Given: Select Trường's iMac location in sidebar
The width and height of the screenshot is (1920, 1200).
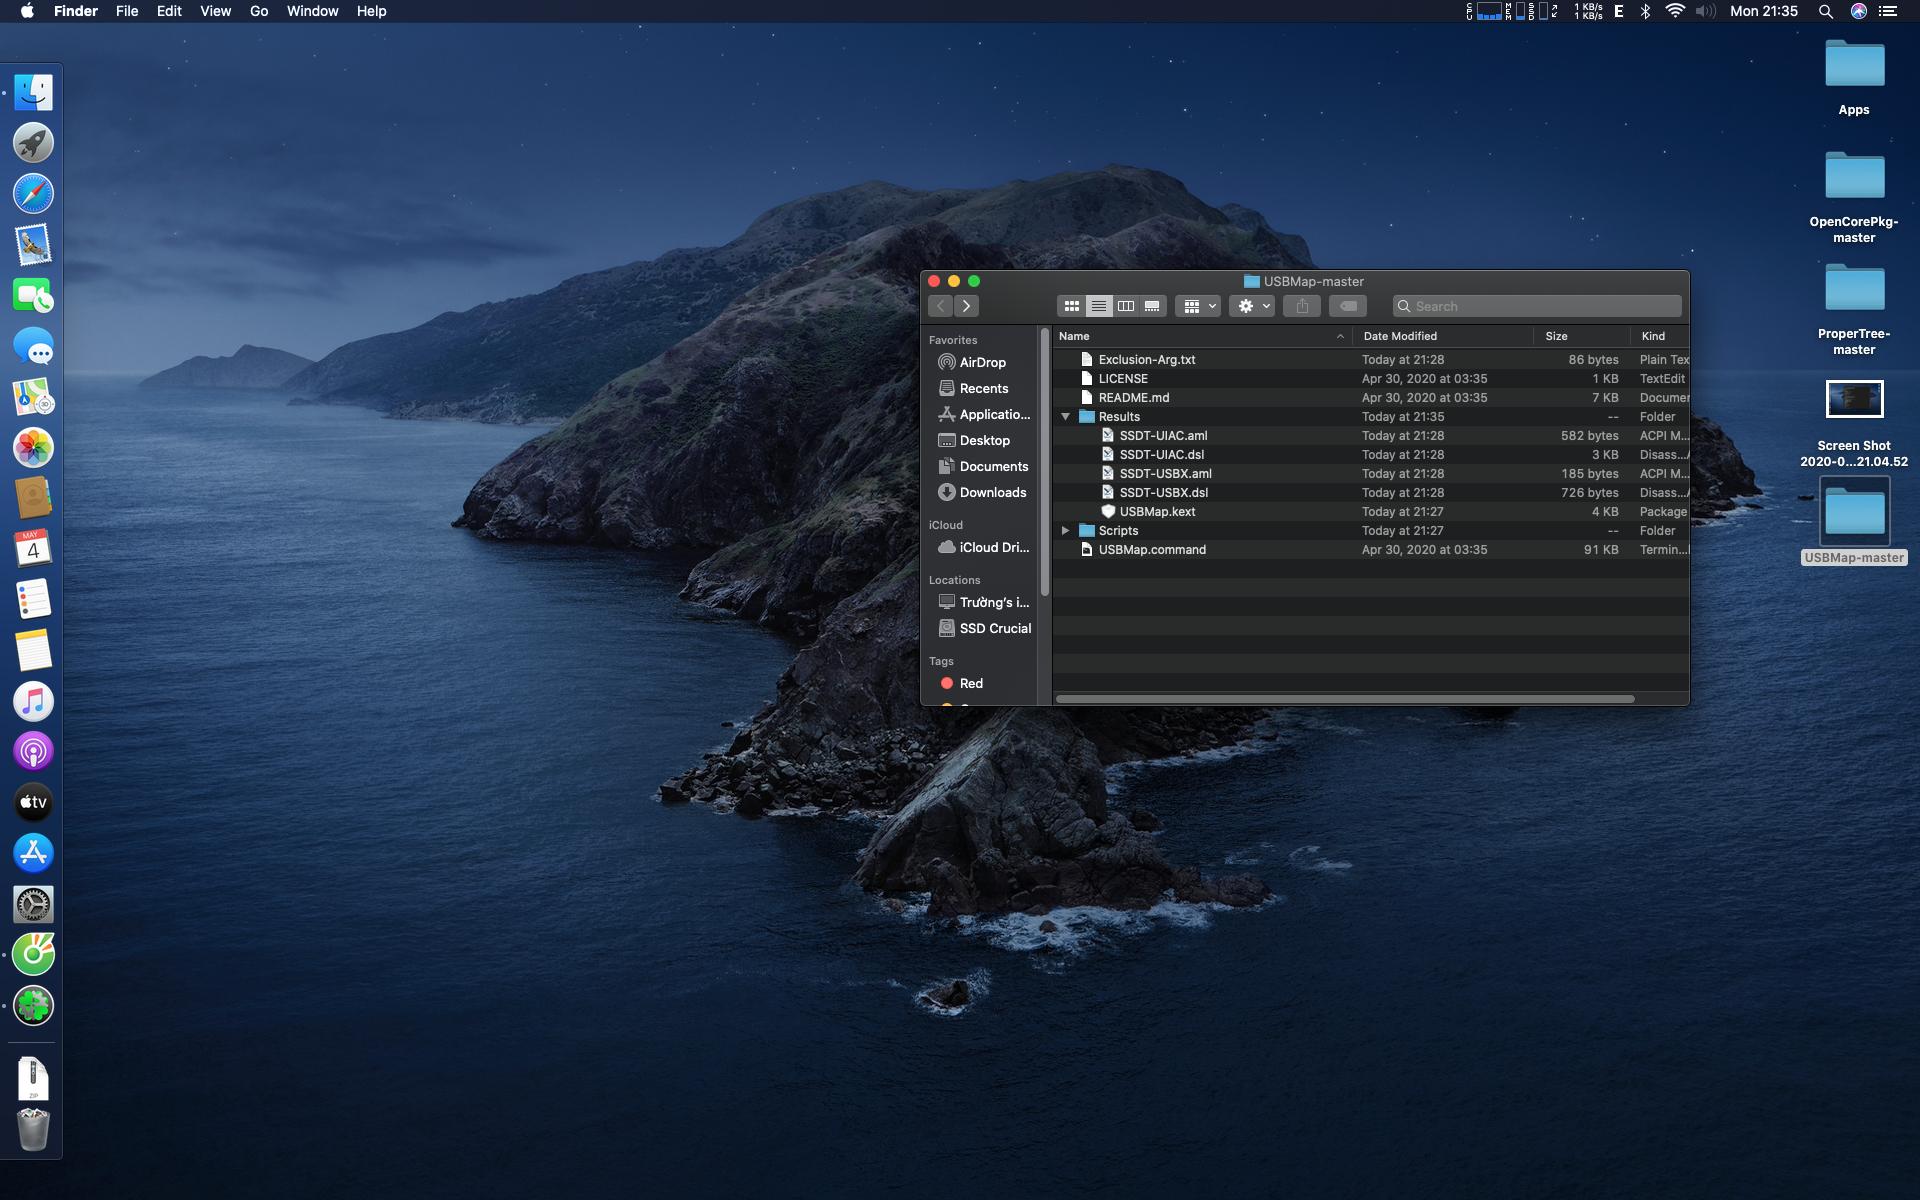Looking at the screenshot, I should [x=983, y=602].
